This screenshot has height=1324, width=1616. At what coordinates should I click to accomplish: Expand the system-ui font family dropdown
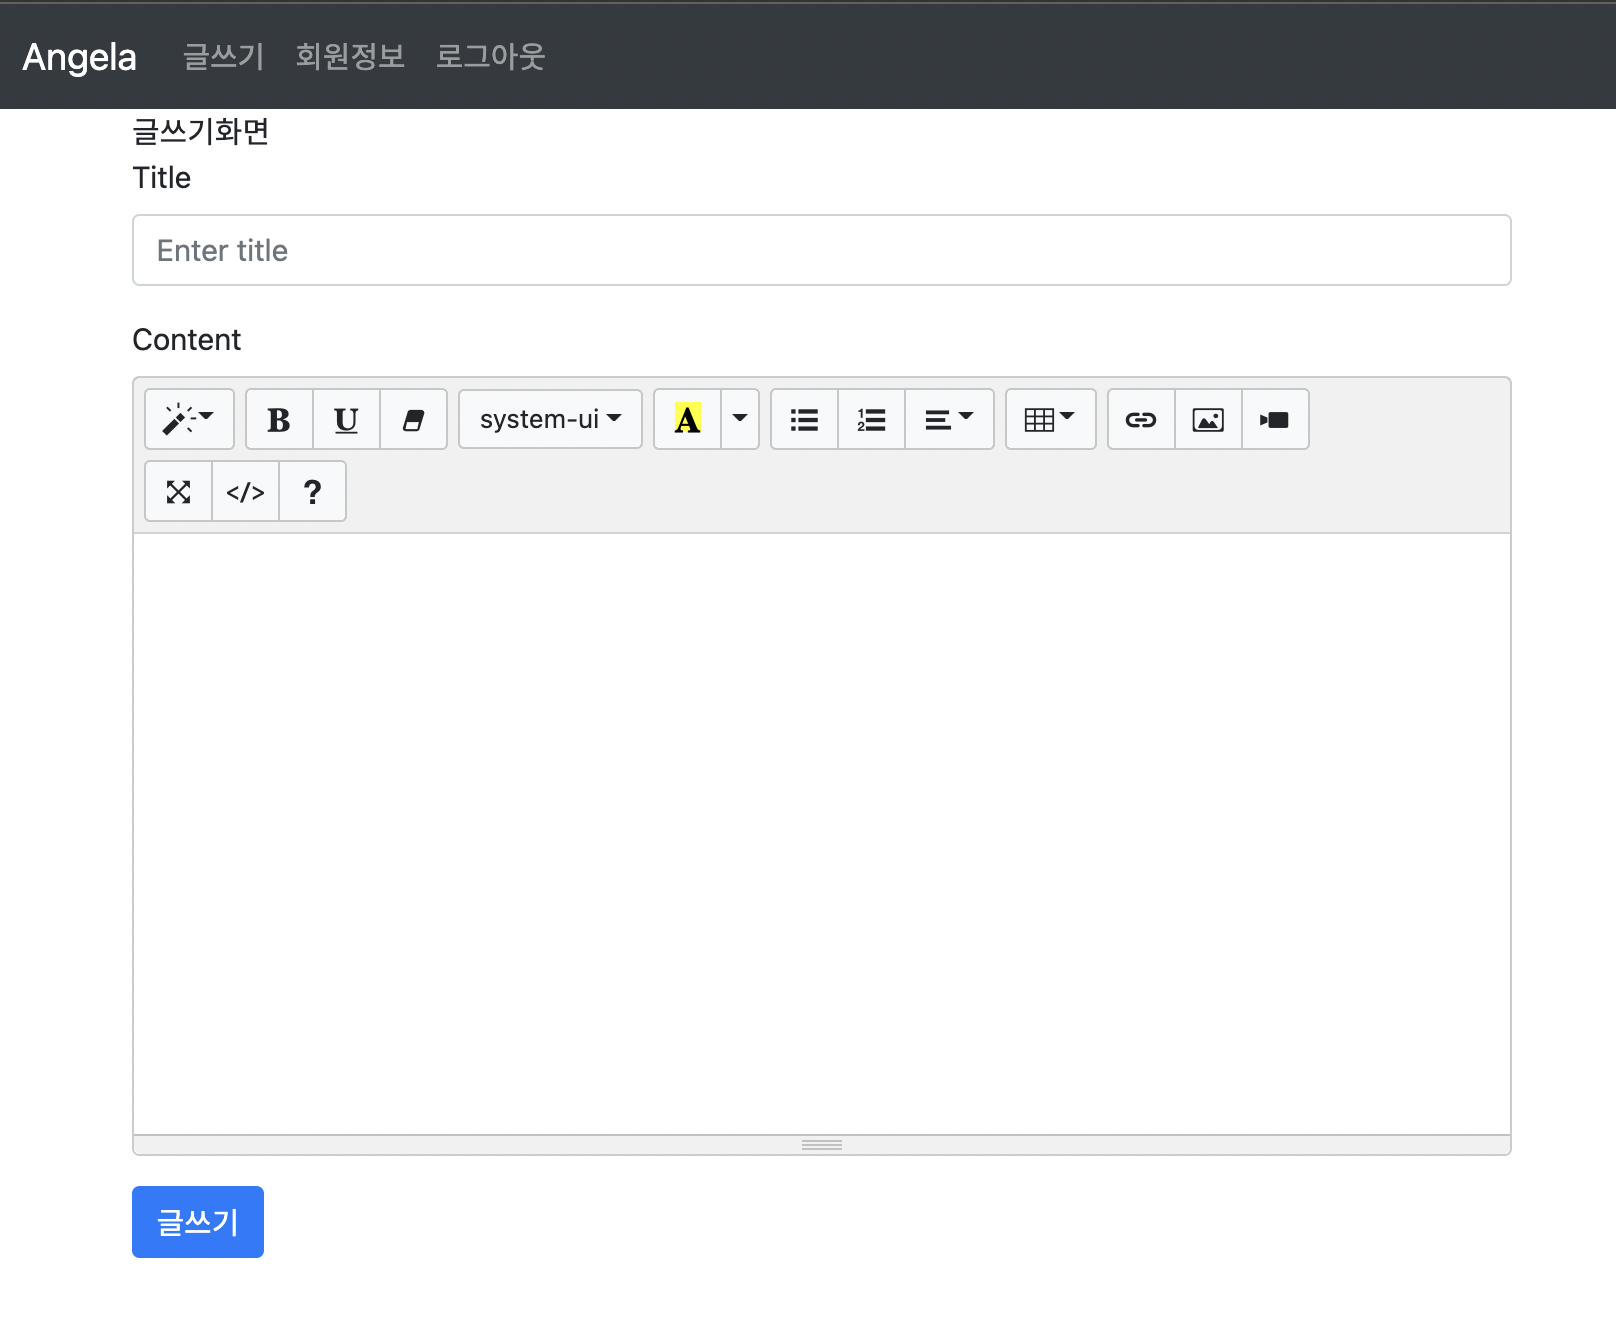click(x=550, y=419)
